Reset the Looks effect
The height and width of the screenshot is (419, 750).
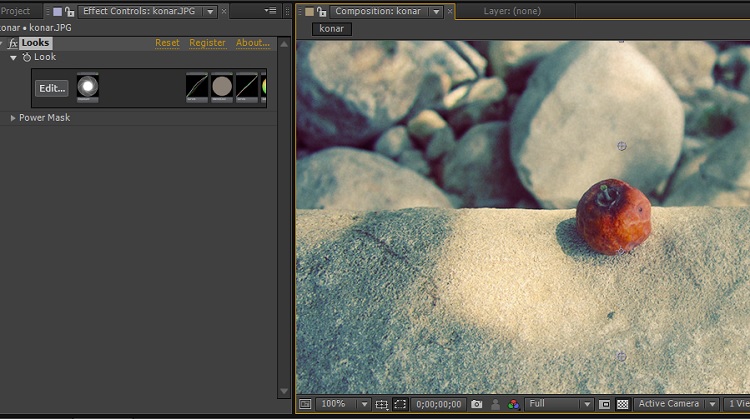coord(167,43)
